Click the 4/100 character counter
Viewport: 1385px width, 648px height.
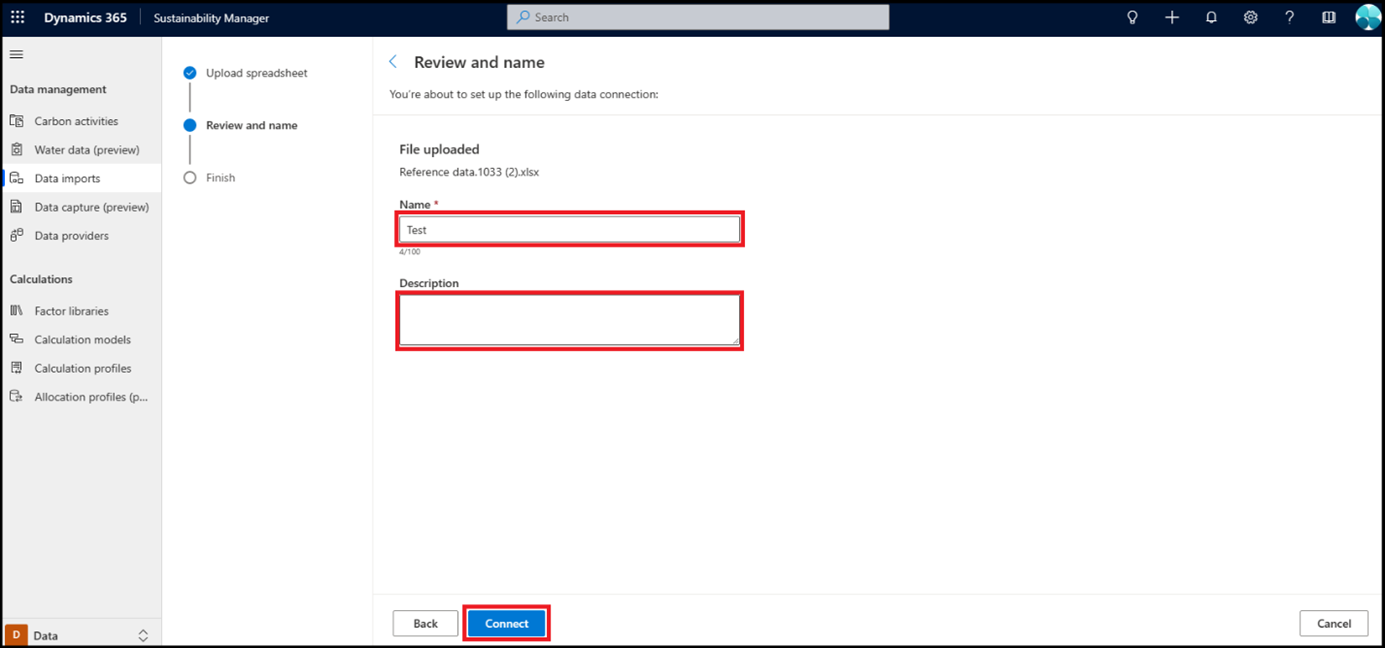(410, 252)
